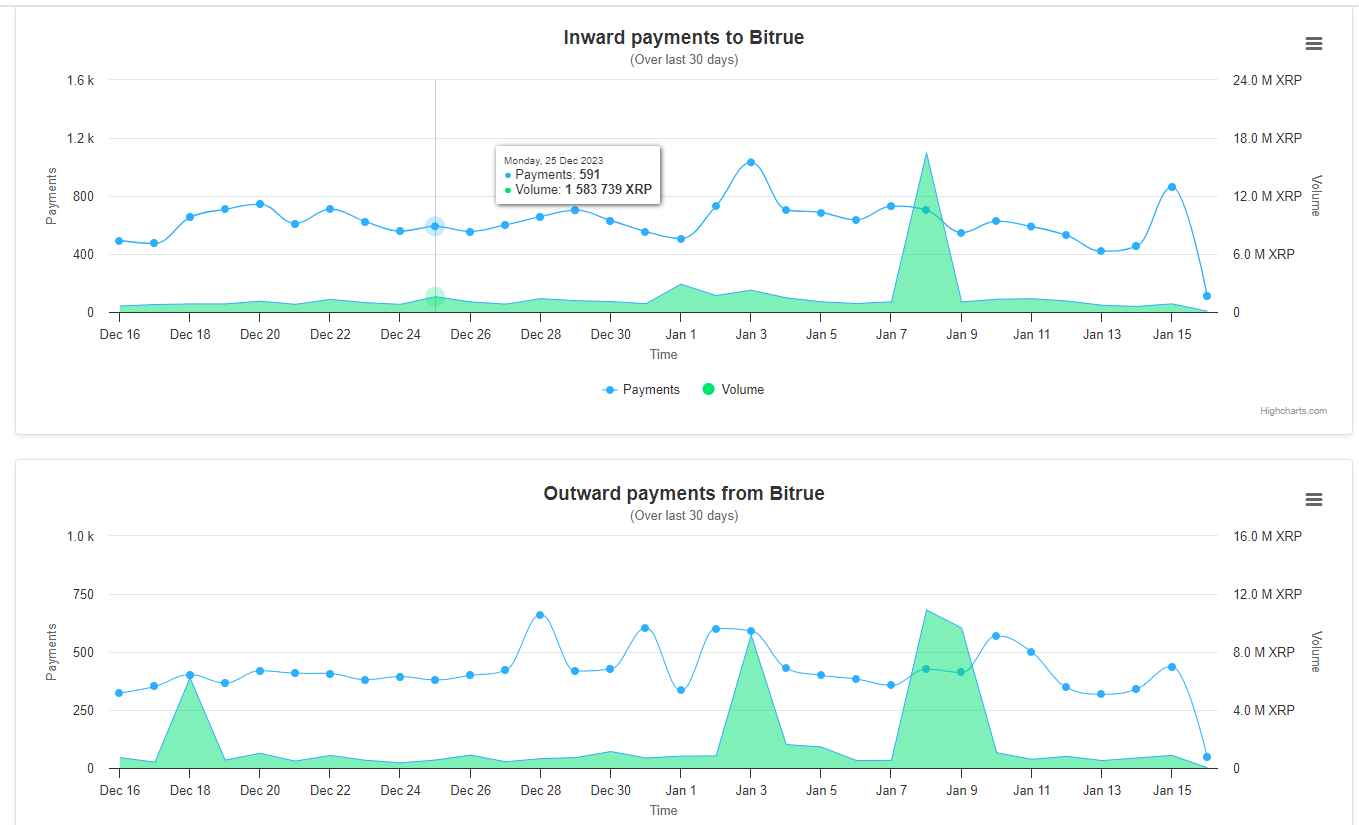Click the Dec 16 payments point on outward chart

pyautogui.click(x=119, y=693)
